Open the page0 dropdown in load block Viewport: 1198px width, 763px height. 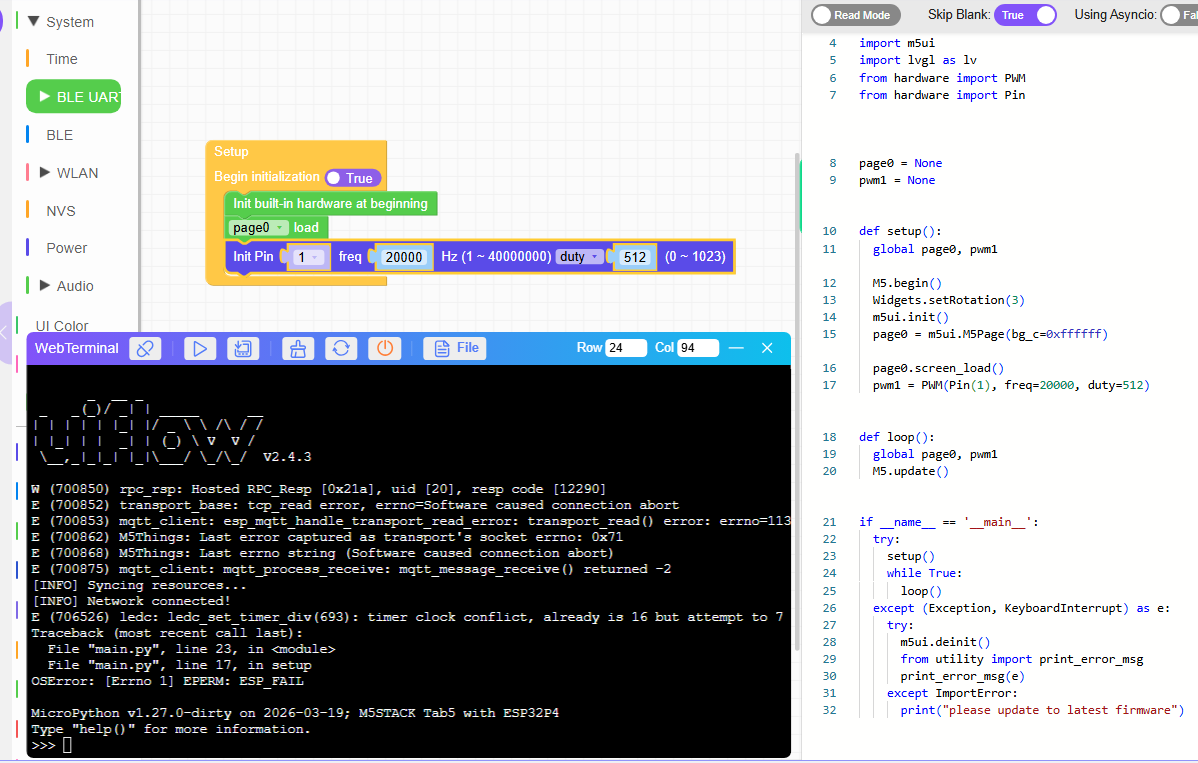[259, 228]
